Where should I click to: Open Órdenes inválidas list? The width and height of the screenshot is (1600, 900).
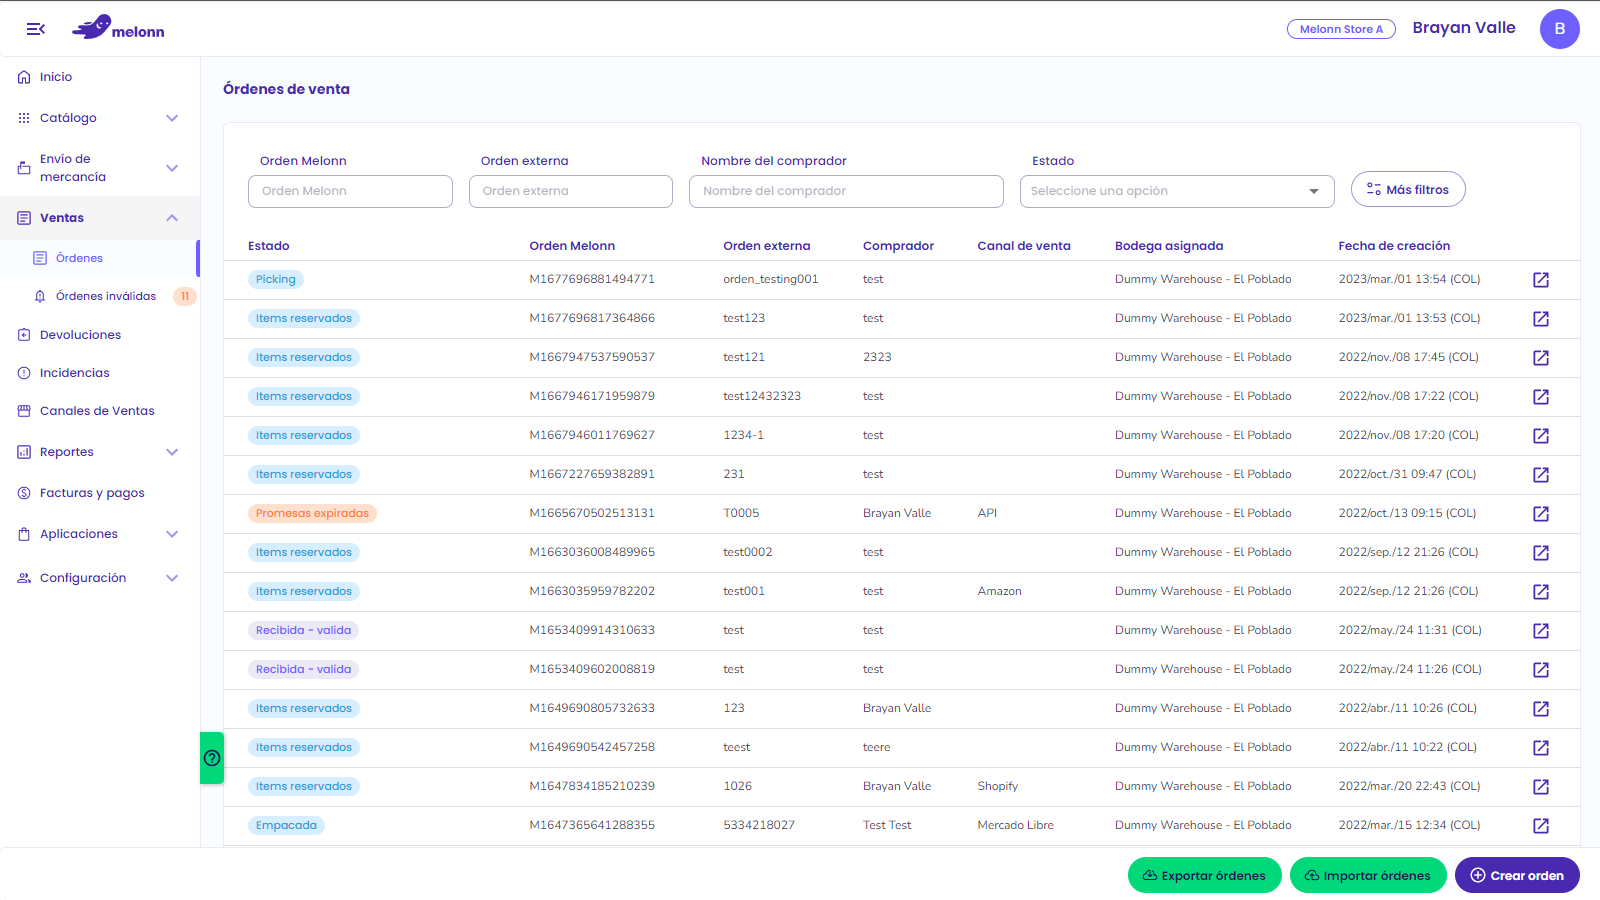click(106, 296)
